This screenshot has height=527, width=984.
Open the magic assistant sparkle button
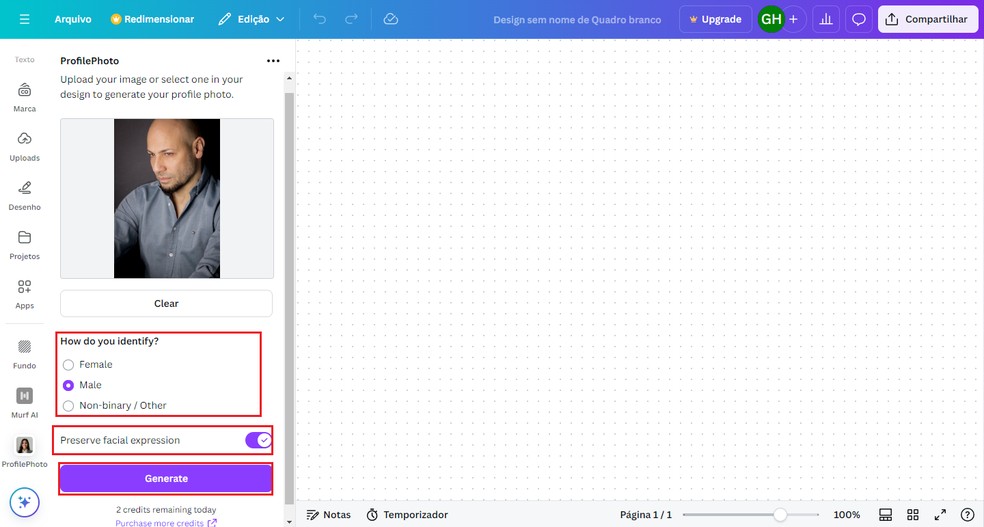click(x=24, y=502)
